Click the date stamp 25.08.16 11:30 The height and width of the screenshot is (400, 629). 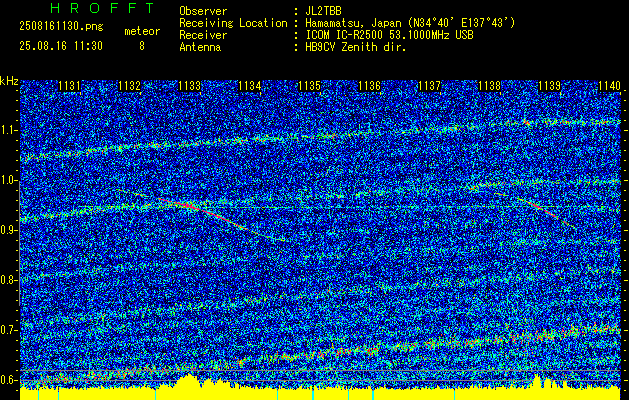click(x=61, y=46)
